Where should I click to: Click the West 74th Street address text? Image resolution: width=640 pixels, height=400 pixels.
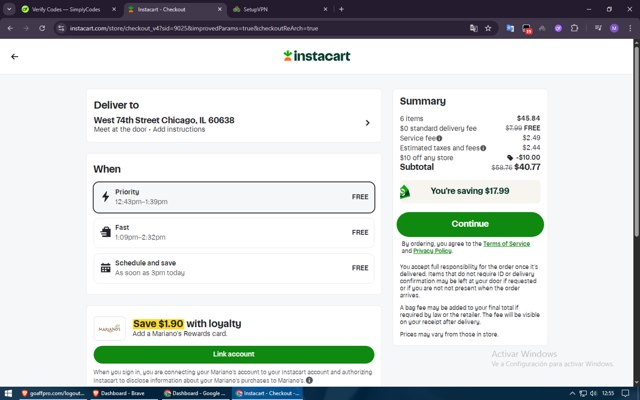(164, 120)
